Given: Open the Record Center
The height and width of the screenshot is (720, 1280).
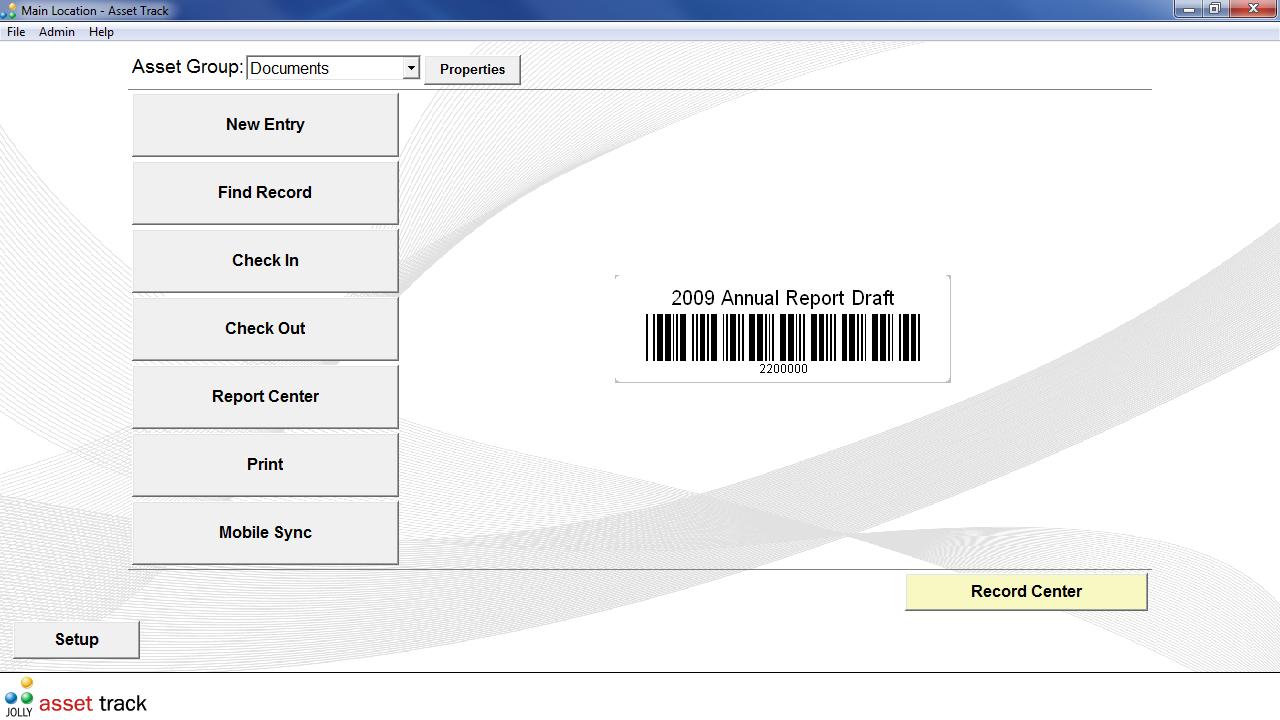Looking at the screenshot, I should (1026, 592).
